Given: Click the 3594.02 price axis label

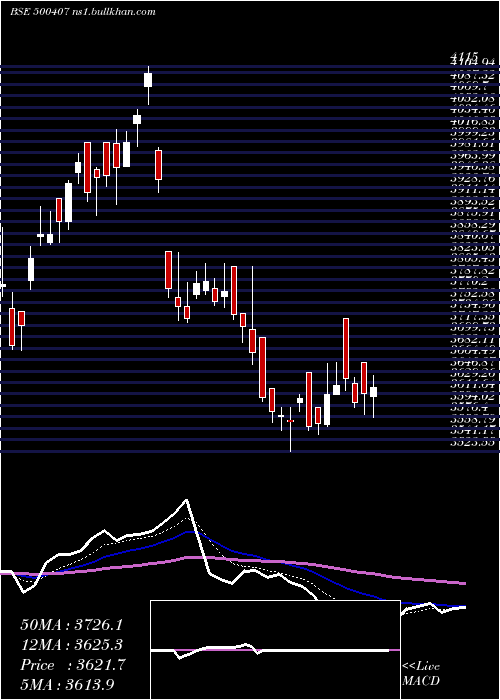Looking at the screenshot, I should [474, 397].
